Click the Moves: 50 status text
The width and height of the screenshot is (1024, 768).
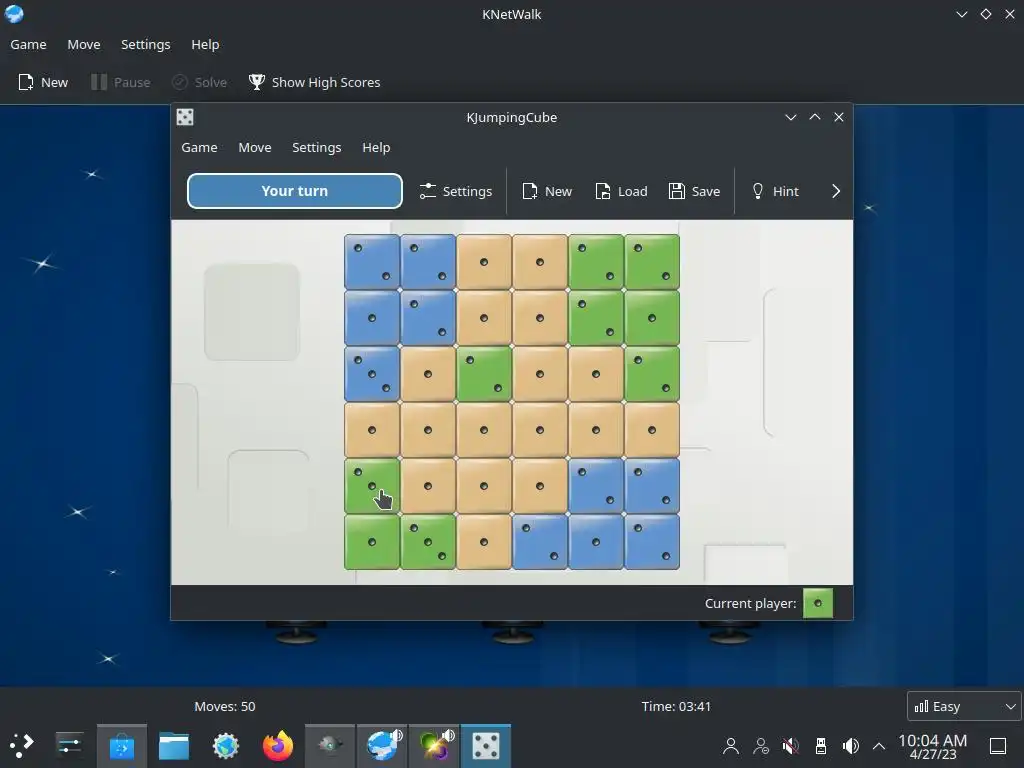tap(225, 706)
